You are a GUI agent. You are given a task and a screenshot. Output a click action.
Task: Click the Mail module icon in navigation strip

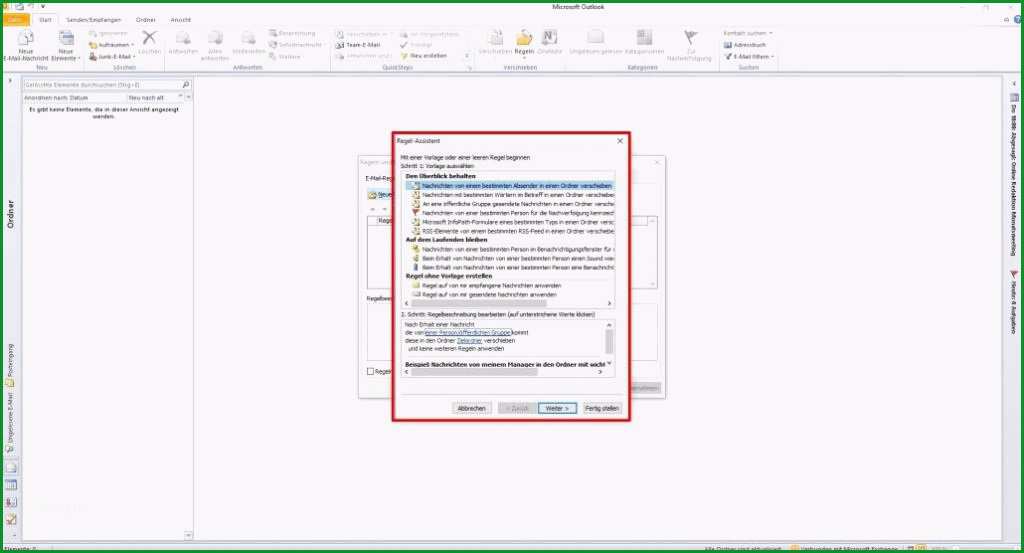point(11,468)
